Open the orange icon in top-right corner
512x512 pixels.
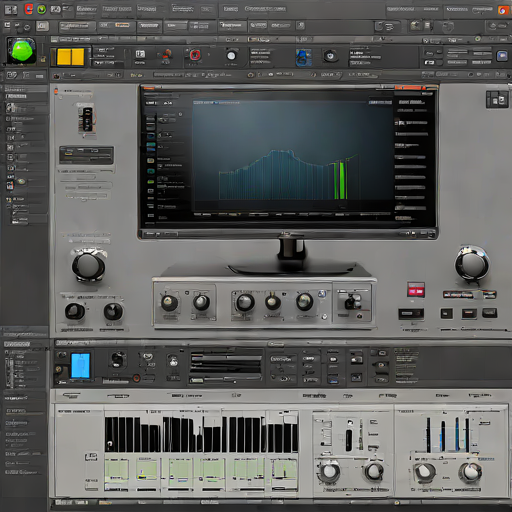pos(502,10)
